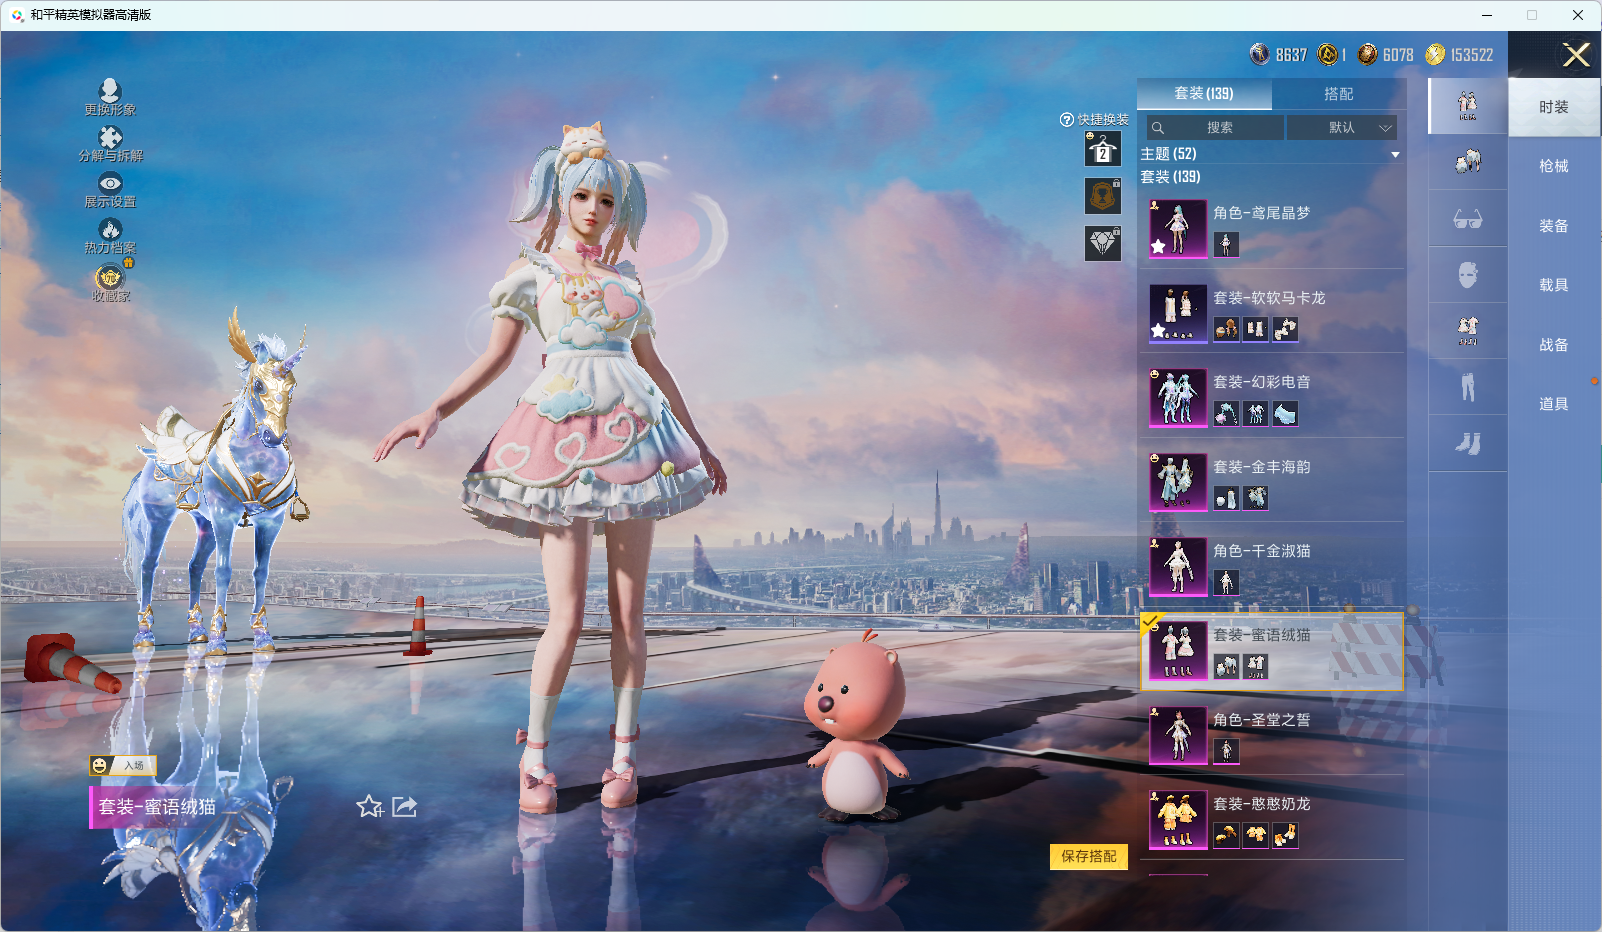Toggle favorite star for 套装-蜜语绒猫
Screen dimensions: 1602x932
(369, 806)
